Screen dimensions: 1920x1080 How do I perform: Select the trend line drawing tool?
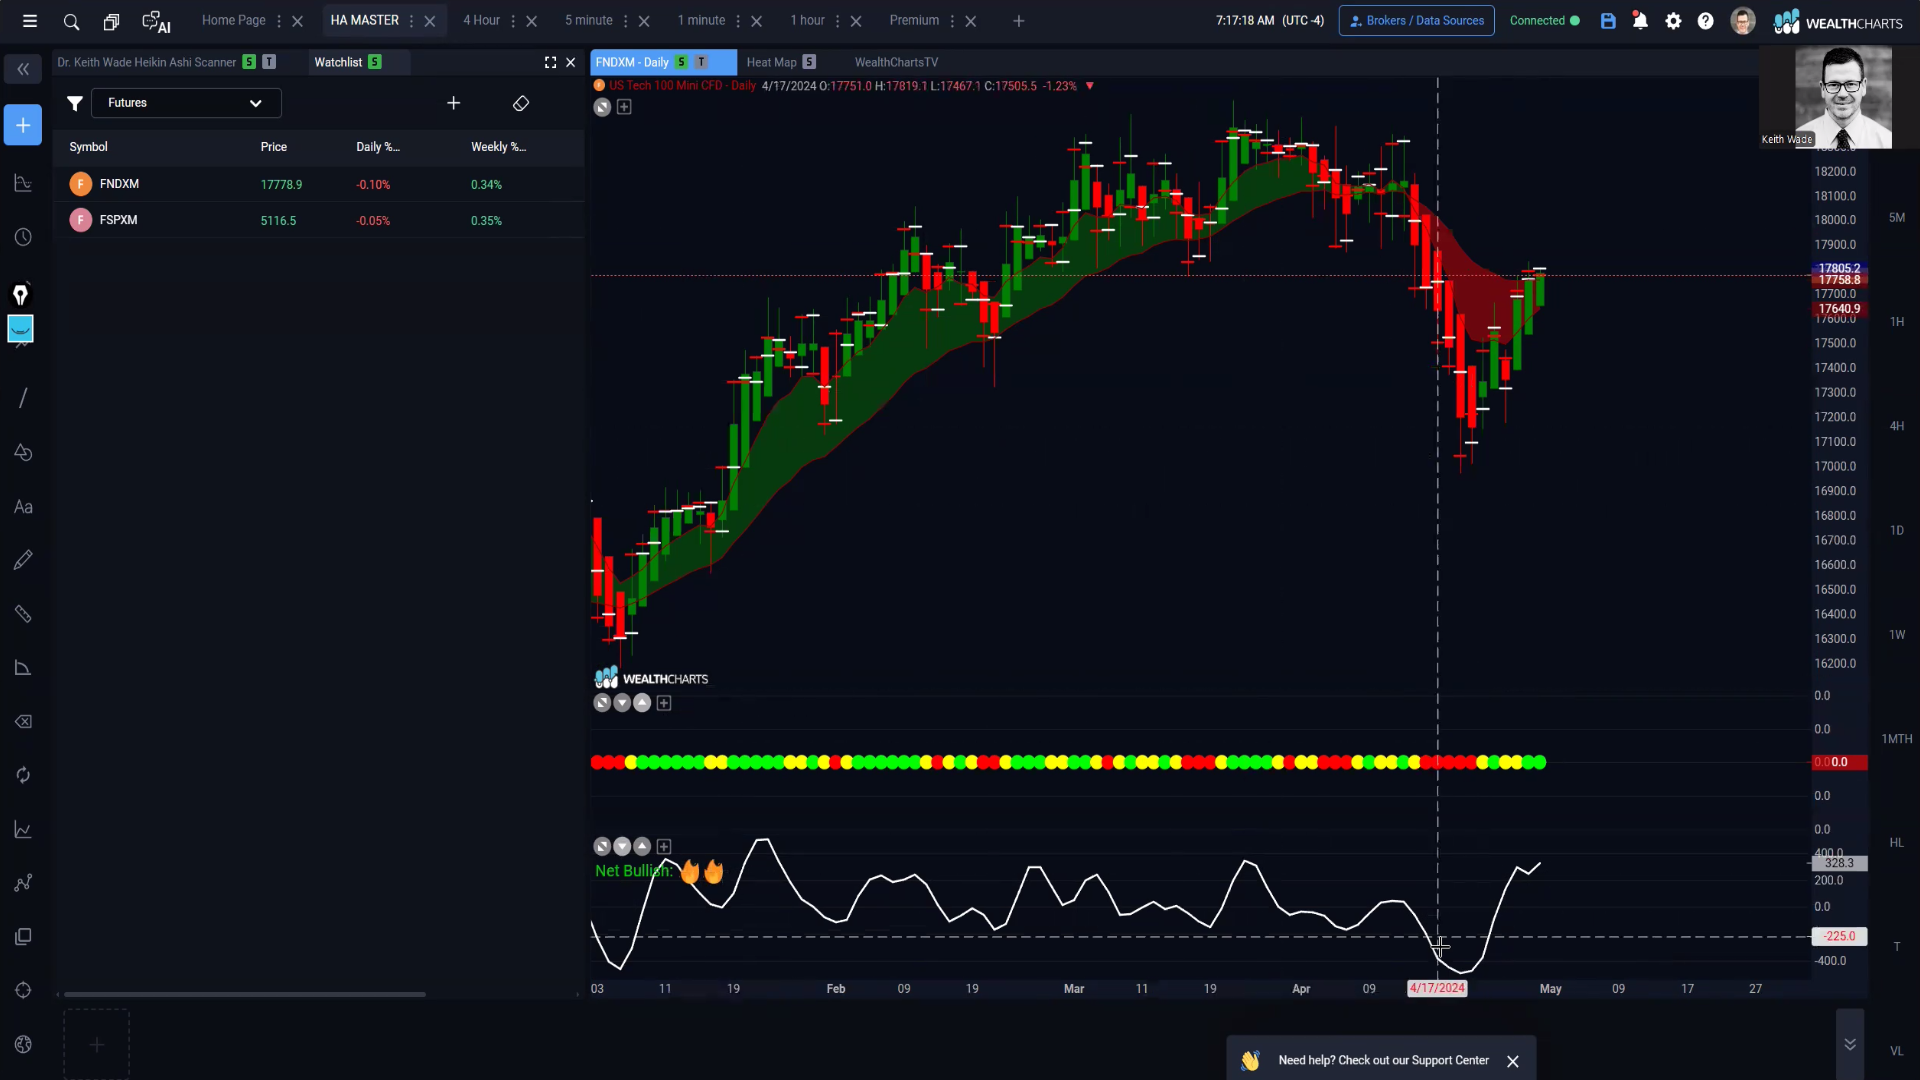coord(23,398)
